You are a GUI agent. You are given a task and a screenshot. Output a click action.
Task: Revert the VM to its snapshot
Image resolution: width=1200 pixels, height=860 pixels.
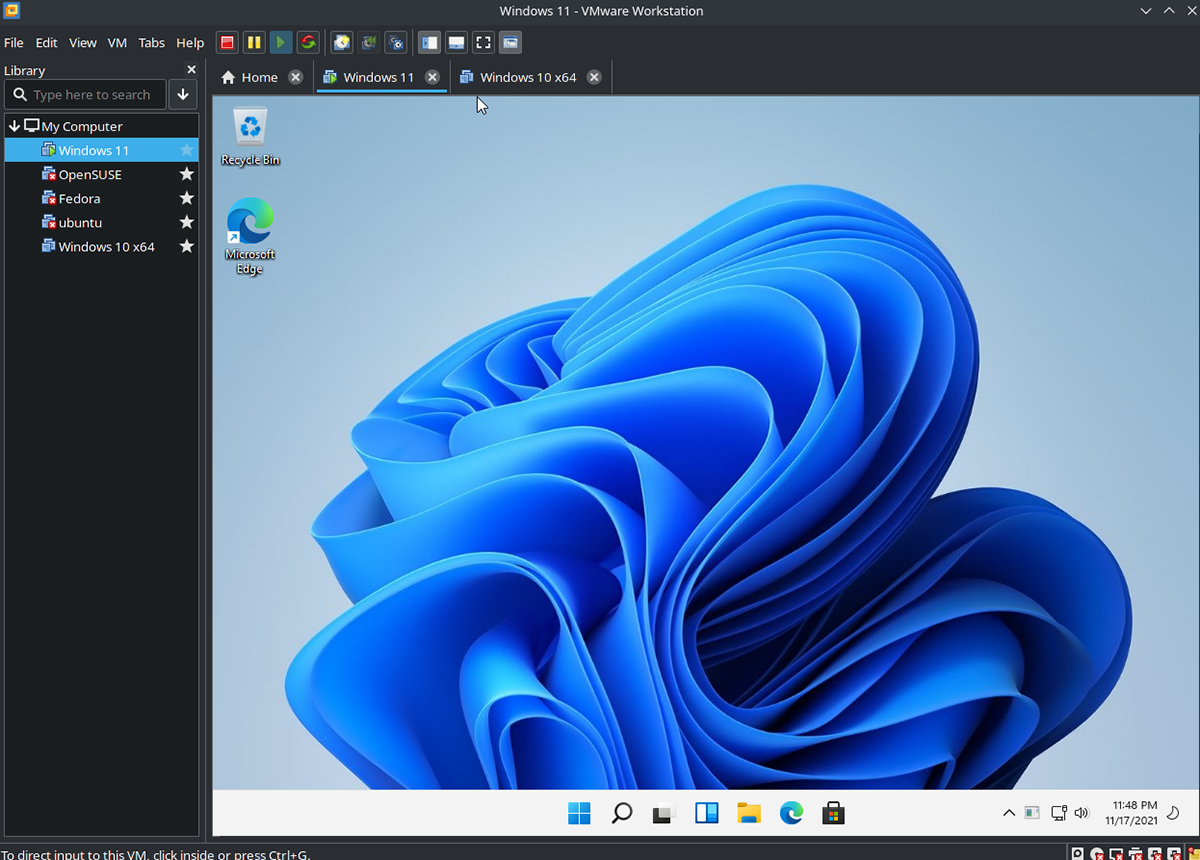[x=368, y=42]
